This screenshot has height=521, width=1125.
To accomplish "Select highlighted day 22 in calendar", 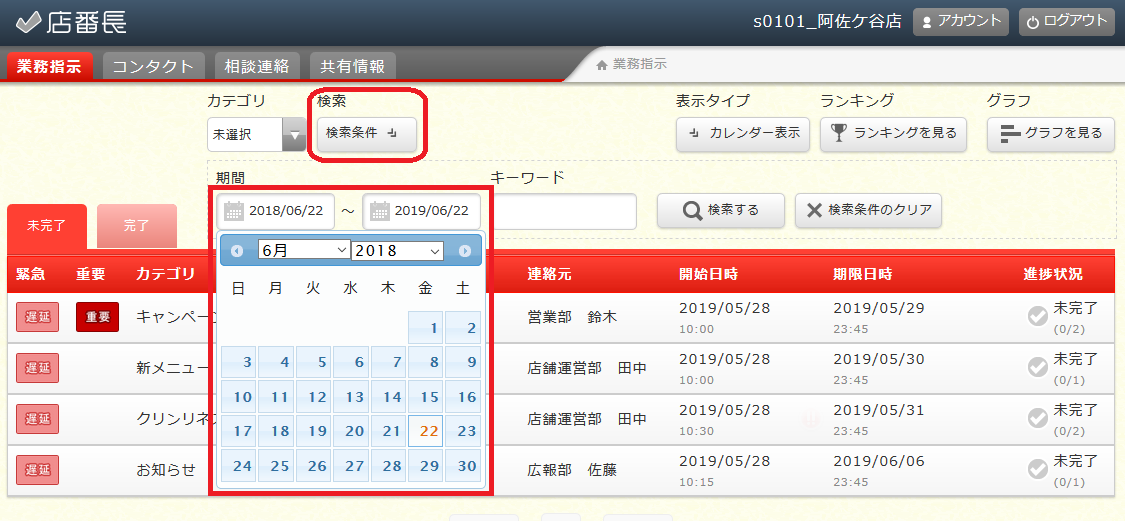I will (x=425, y=431).
